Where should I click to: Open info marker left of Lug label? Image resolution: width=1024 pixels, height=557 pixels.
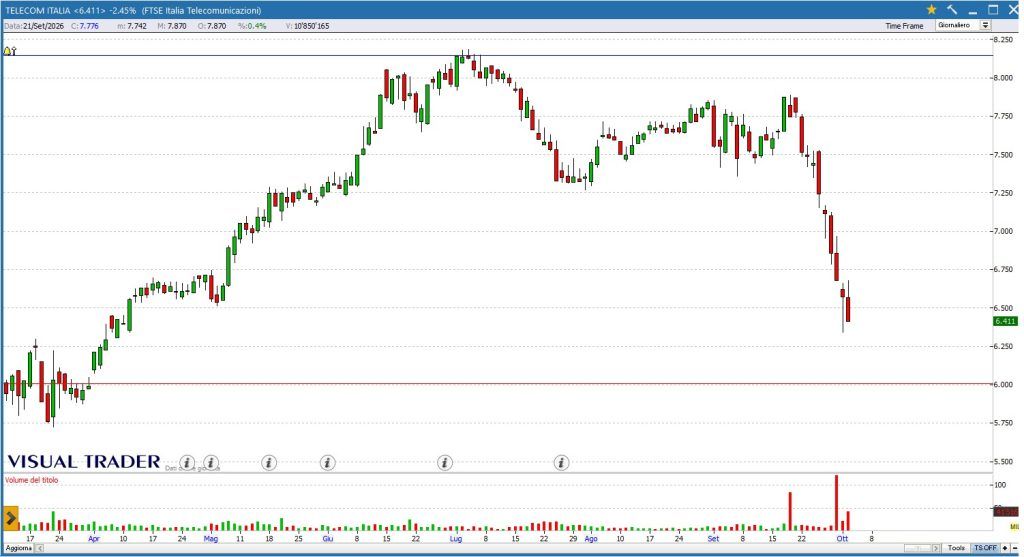(445, 463)
